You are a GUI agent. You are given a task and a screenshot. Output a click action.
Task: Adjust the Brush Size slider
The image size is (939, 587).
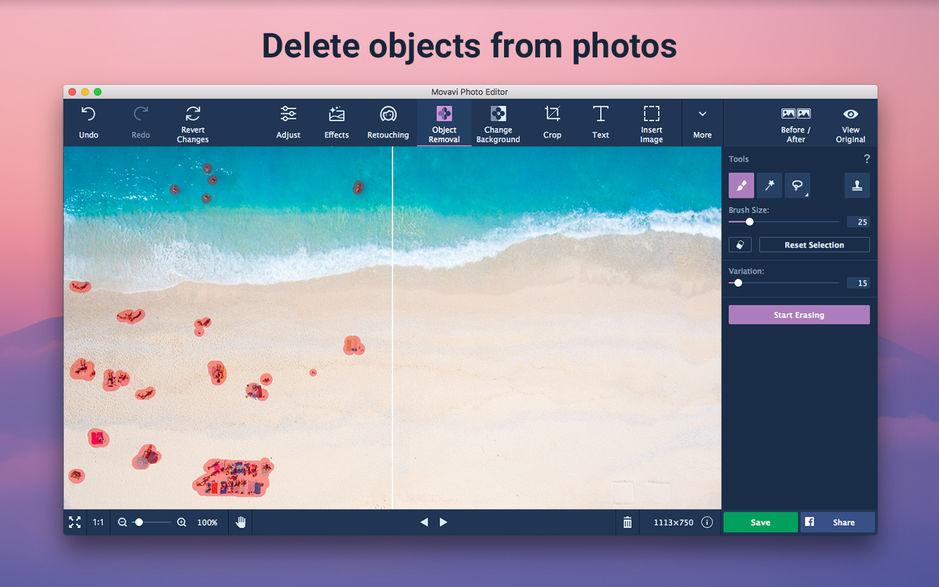click(748, 222)
